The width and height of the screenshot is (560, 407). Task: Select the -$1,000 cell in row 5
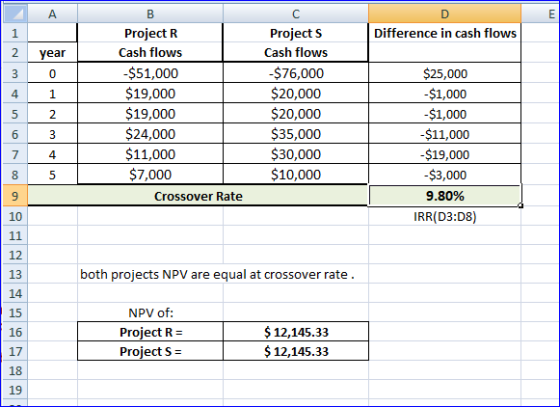445,114
